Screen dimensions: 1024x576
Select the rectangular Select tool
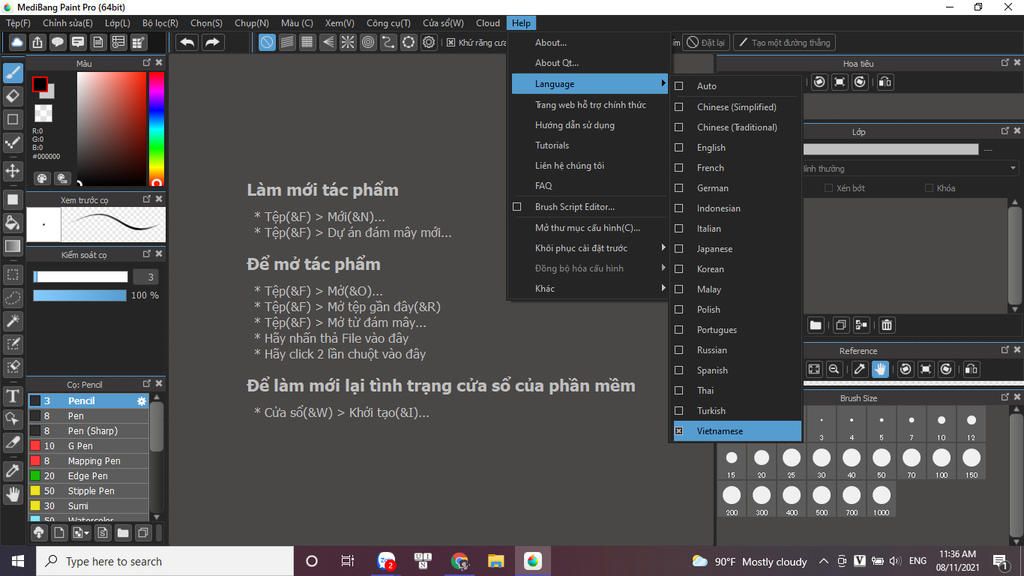pos(13,275)
